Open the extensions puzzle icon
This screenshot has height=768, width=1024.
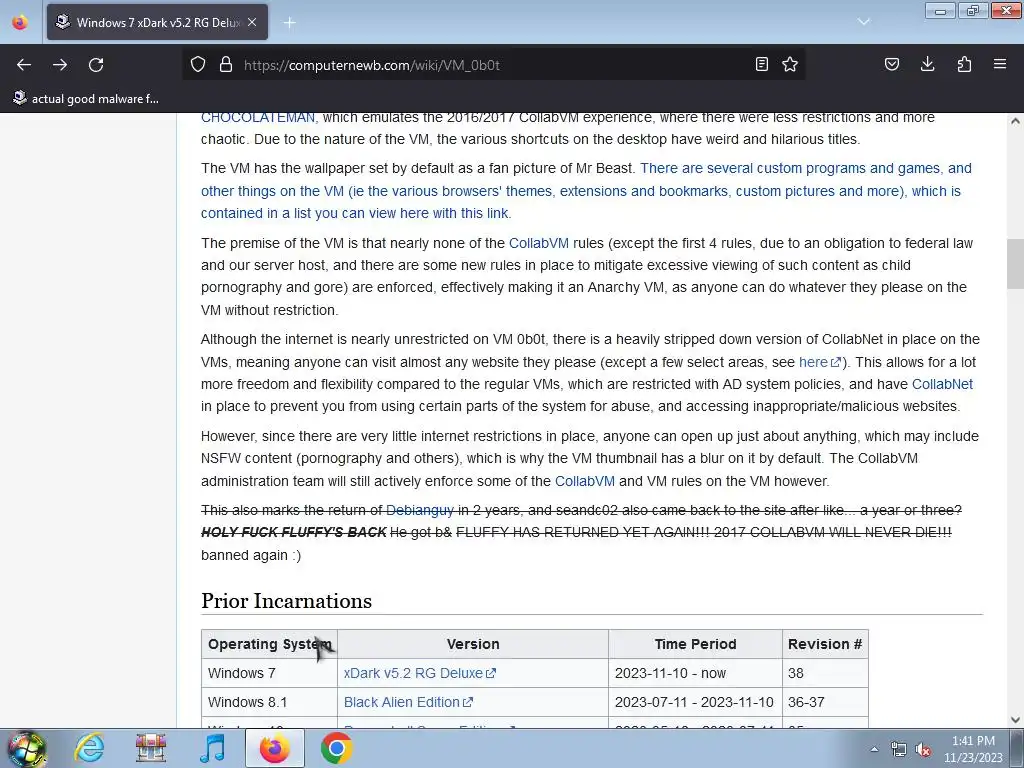coord(964,64)
